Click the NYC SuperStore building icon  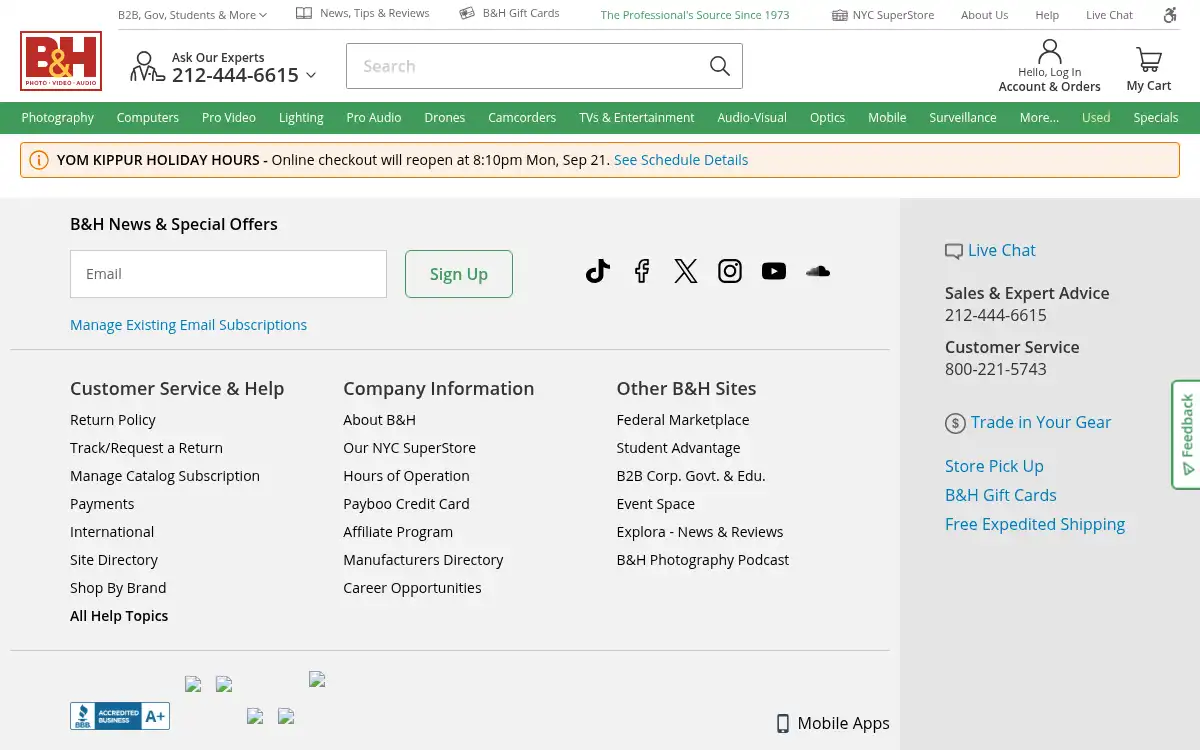(x=840, y=15)
